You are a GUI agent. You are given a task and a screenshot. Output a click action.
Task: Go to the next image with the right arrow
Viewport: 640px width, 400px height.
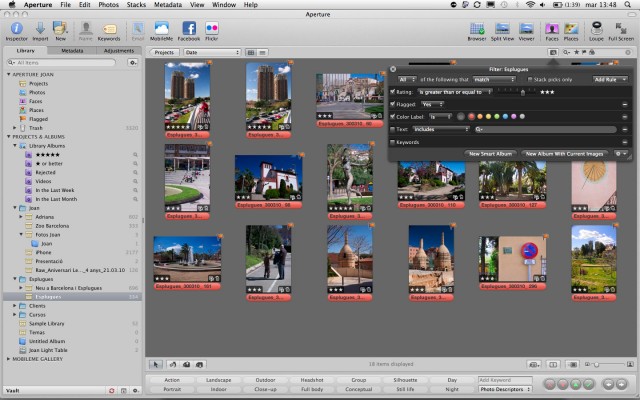[x=621, y=384]
